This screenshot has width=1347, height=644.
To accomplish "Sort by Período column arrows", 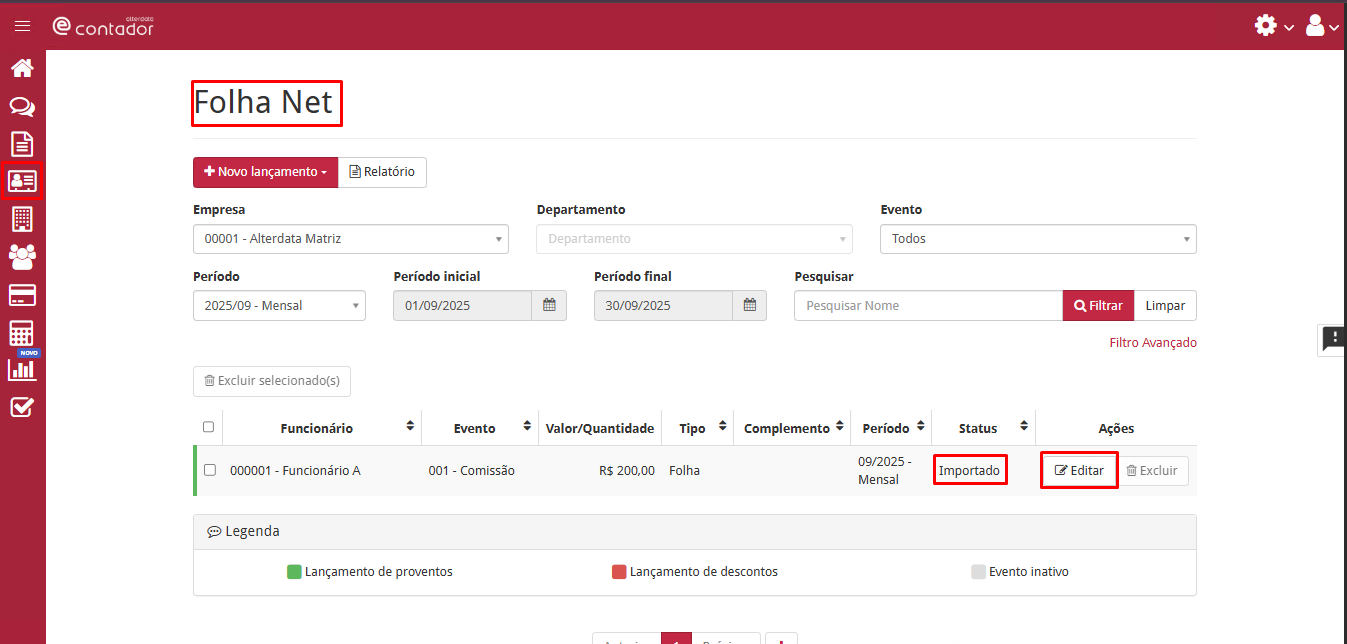I will tap(920, 427).
